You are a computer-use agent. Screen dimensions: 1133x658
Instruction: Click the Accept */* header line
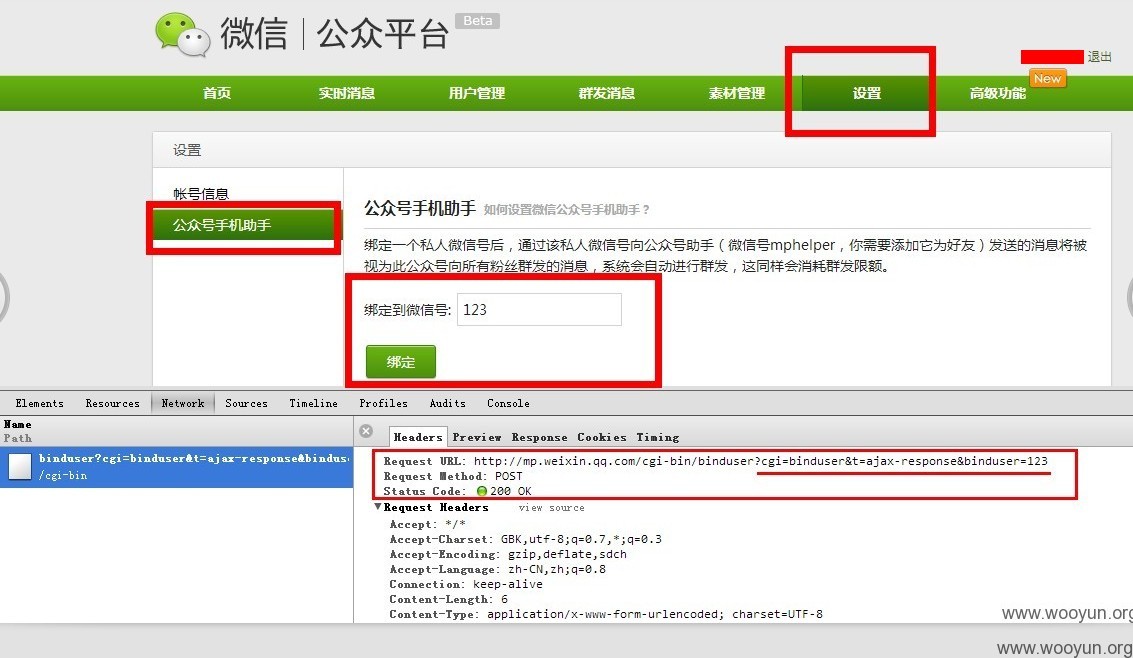(x=428, y=524)
